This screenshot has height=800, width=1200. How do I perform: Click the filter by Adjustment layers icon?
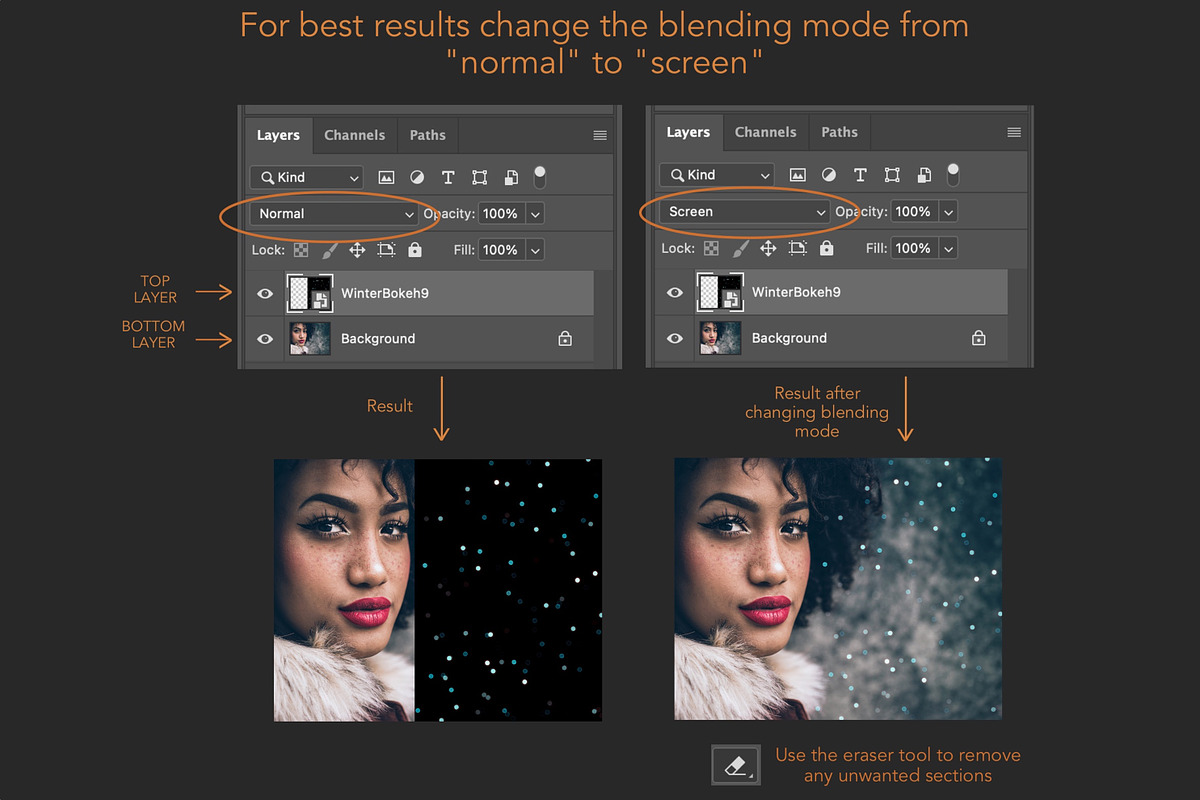click(417, 177)
